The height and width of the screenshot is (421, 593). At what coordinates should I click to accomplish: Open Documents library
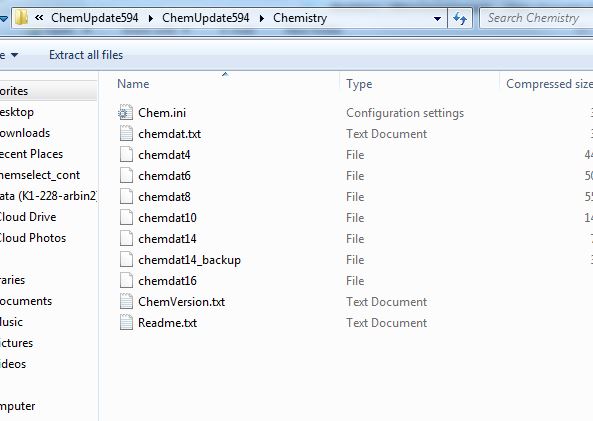[26, 301]
